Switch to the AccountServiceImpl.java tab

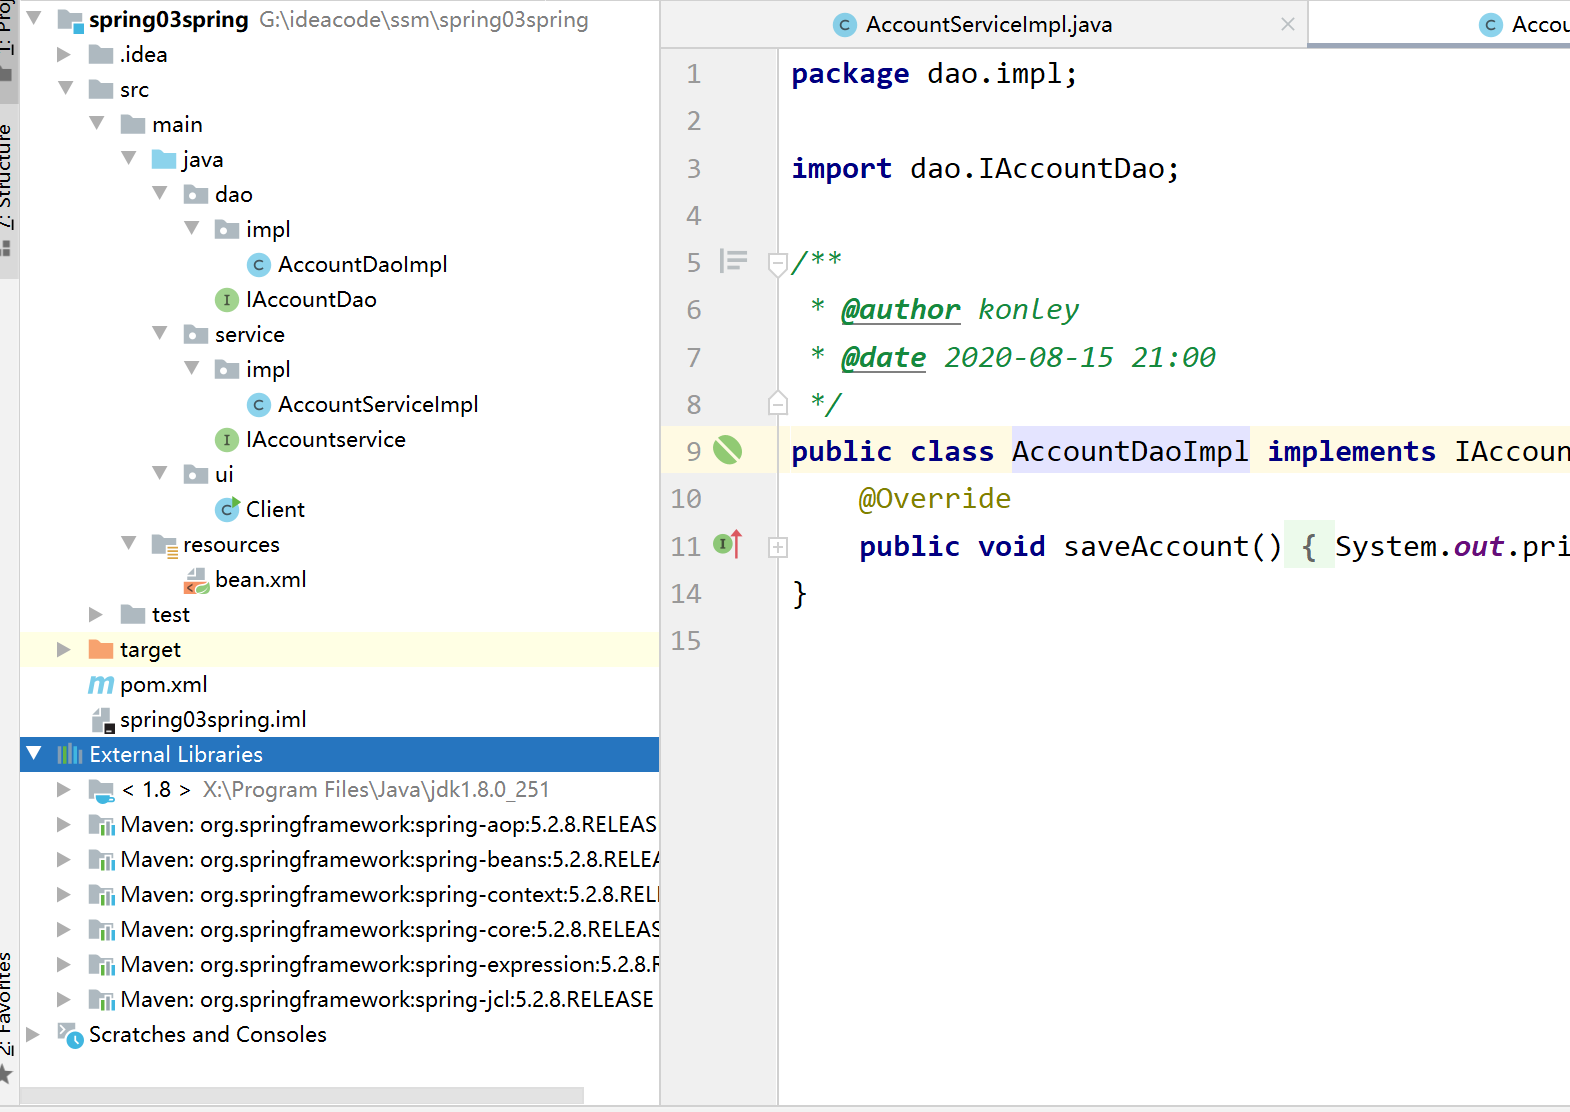coord(987,25)
